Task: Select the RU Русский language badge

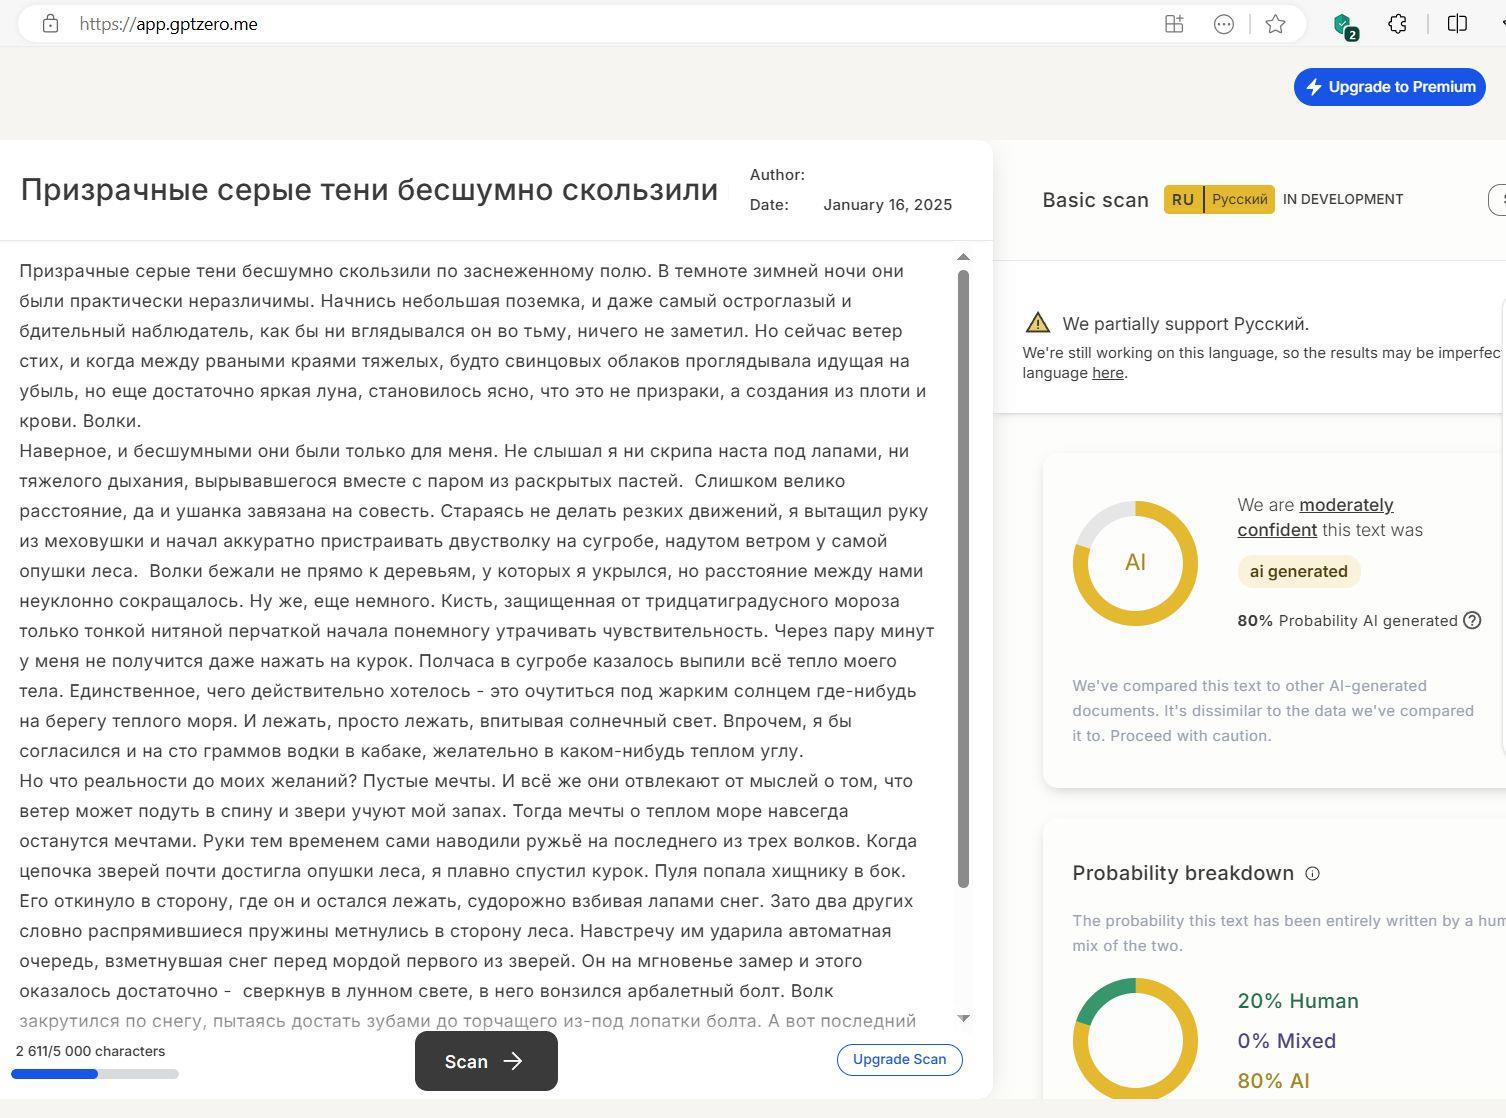Action: 1219,199
